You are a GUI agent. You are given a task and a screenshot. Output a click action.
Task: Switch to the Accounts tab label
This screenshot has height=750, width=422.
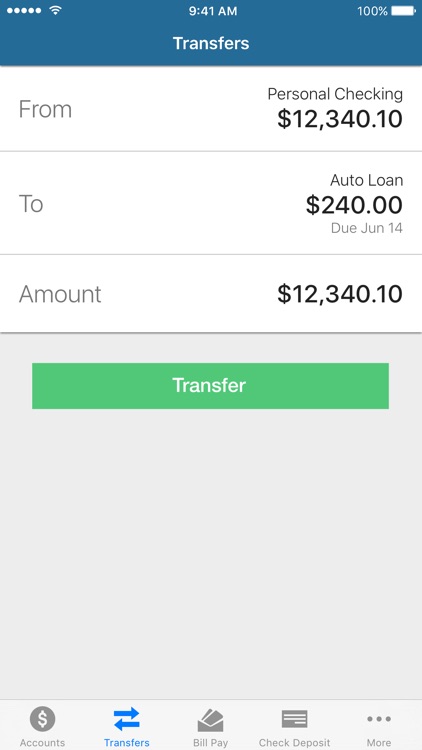click(42, 743)
